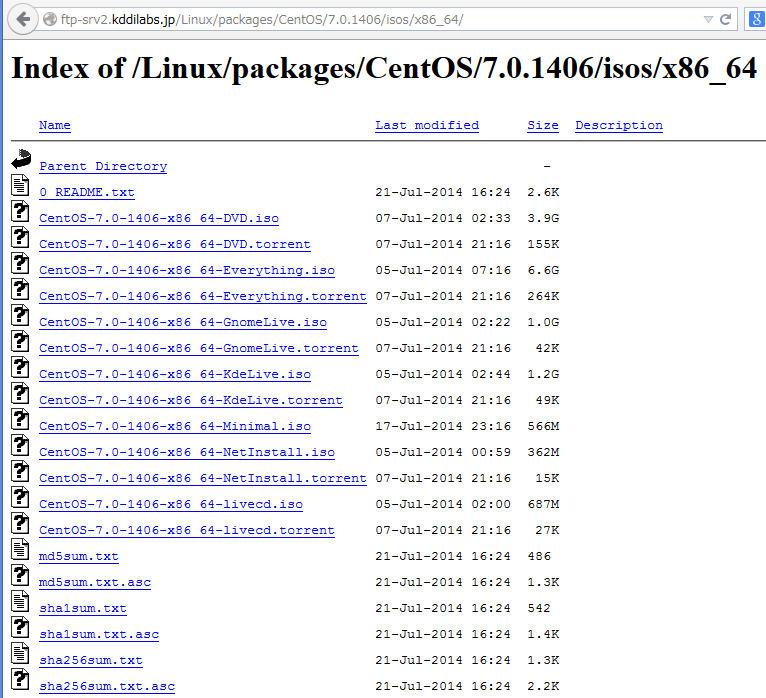
Task: Click the text file icon beside sha256sum.txt
Action: coord(20,654)
